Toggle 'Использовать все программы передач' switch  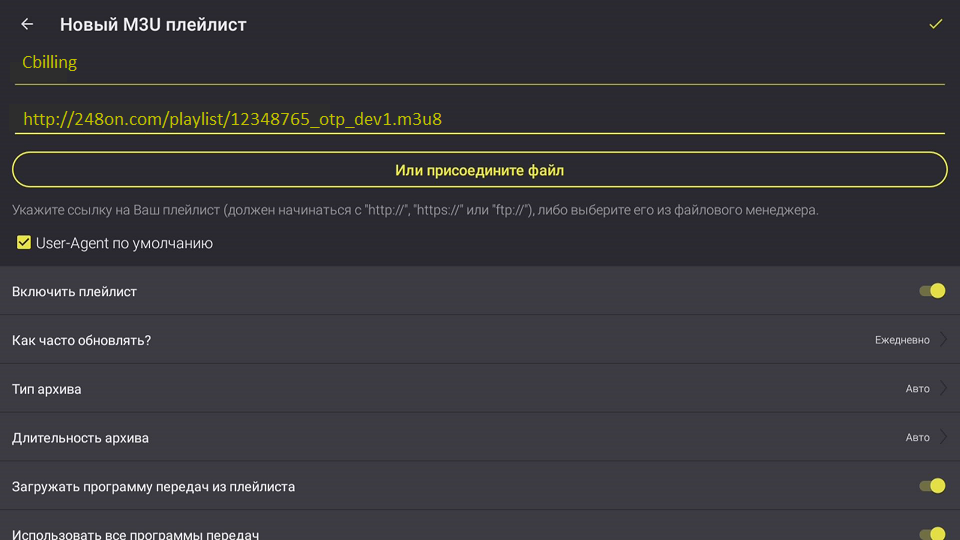932,534
